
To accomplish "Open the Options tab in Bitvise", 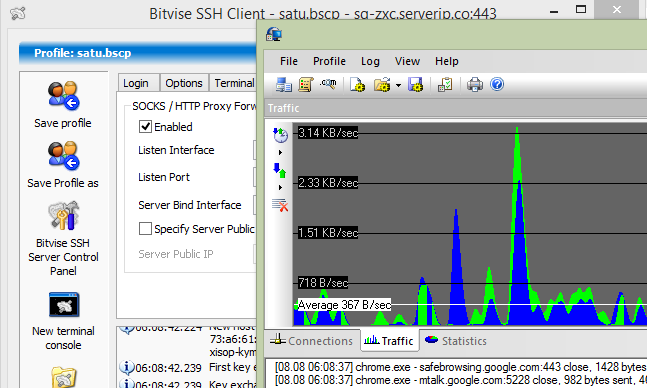I will coord(184,83).
